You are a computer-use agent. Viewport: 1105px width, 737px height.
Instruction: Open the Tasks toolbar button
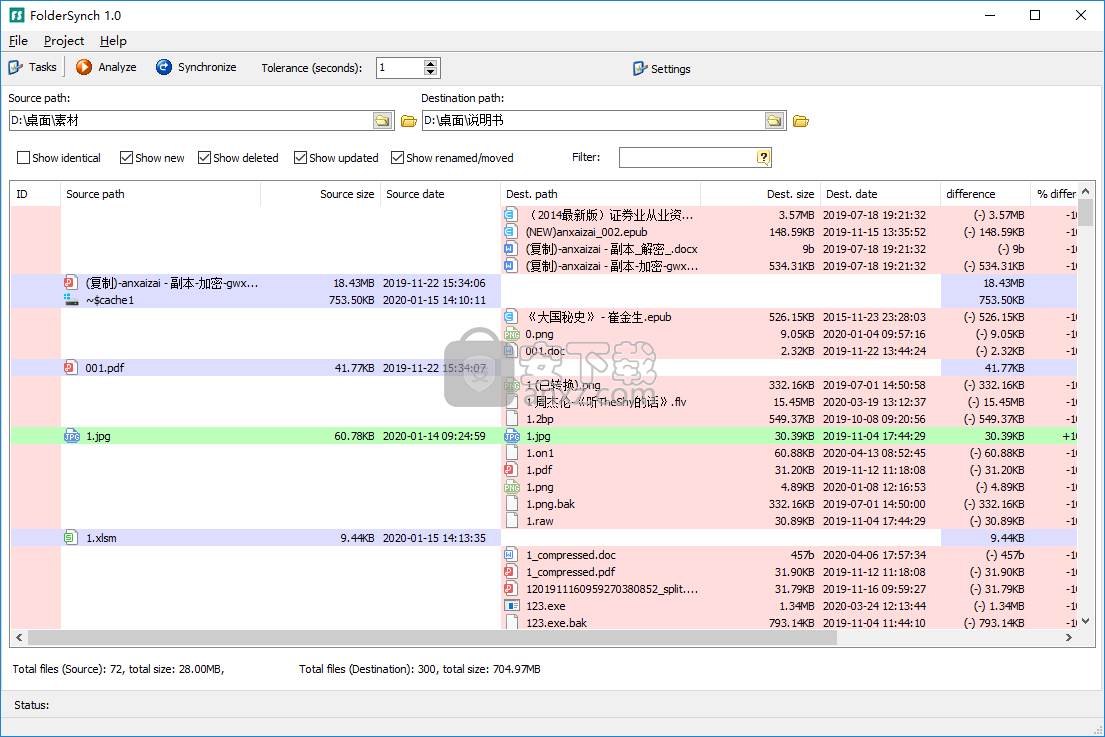[x=32, y=67]
